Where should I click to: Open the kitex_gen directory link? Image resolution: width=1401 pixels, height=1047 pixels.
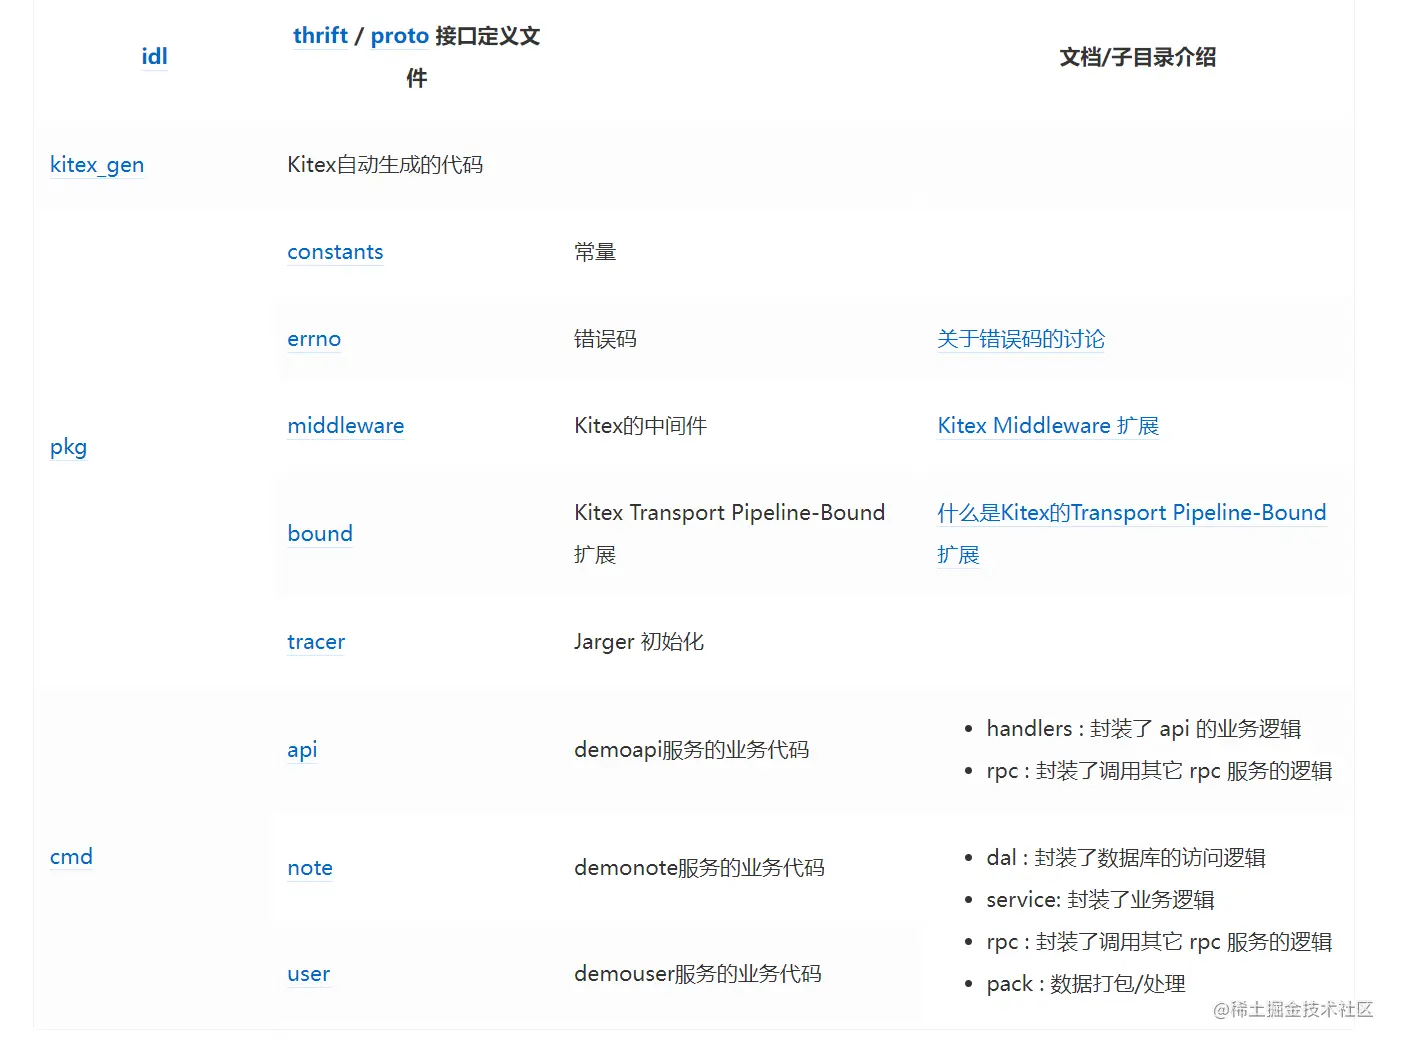point(97,165)
